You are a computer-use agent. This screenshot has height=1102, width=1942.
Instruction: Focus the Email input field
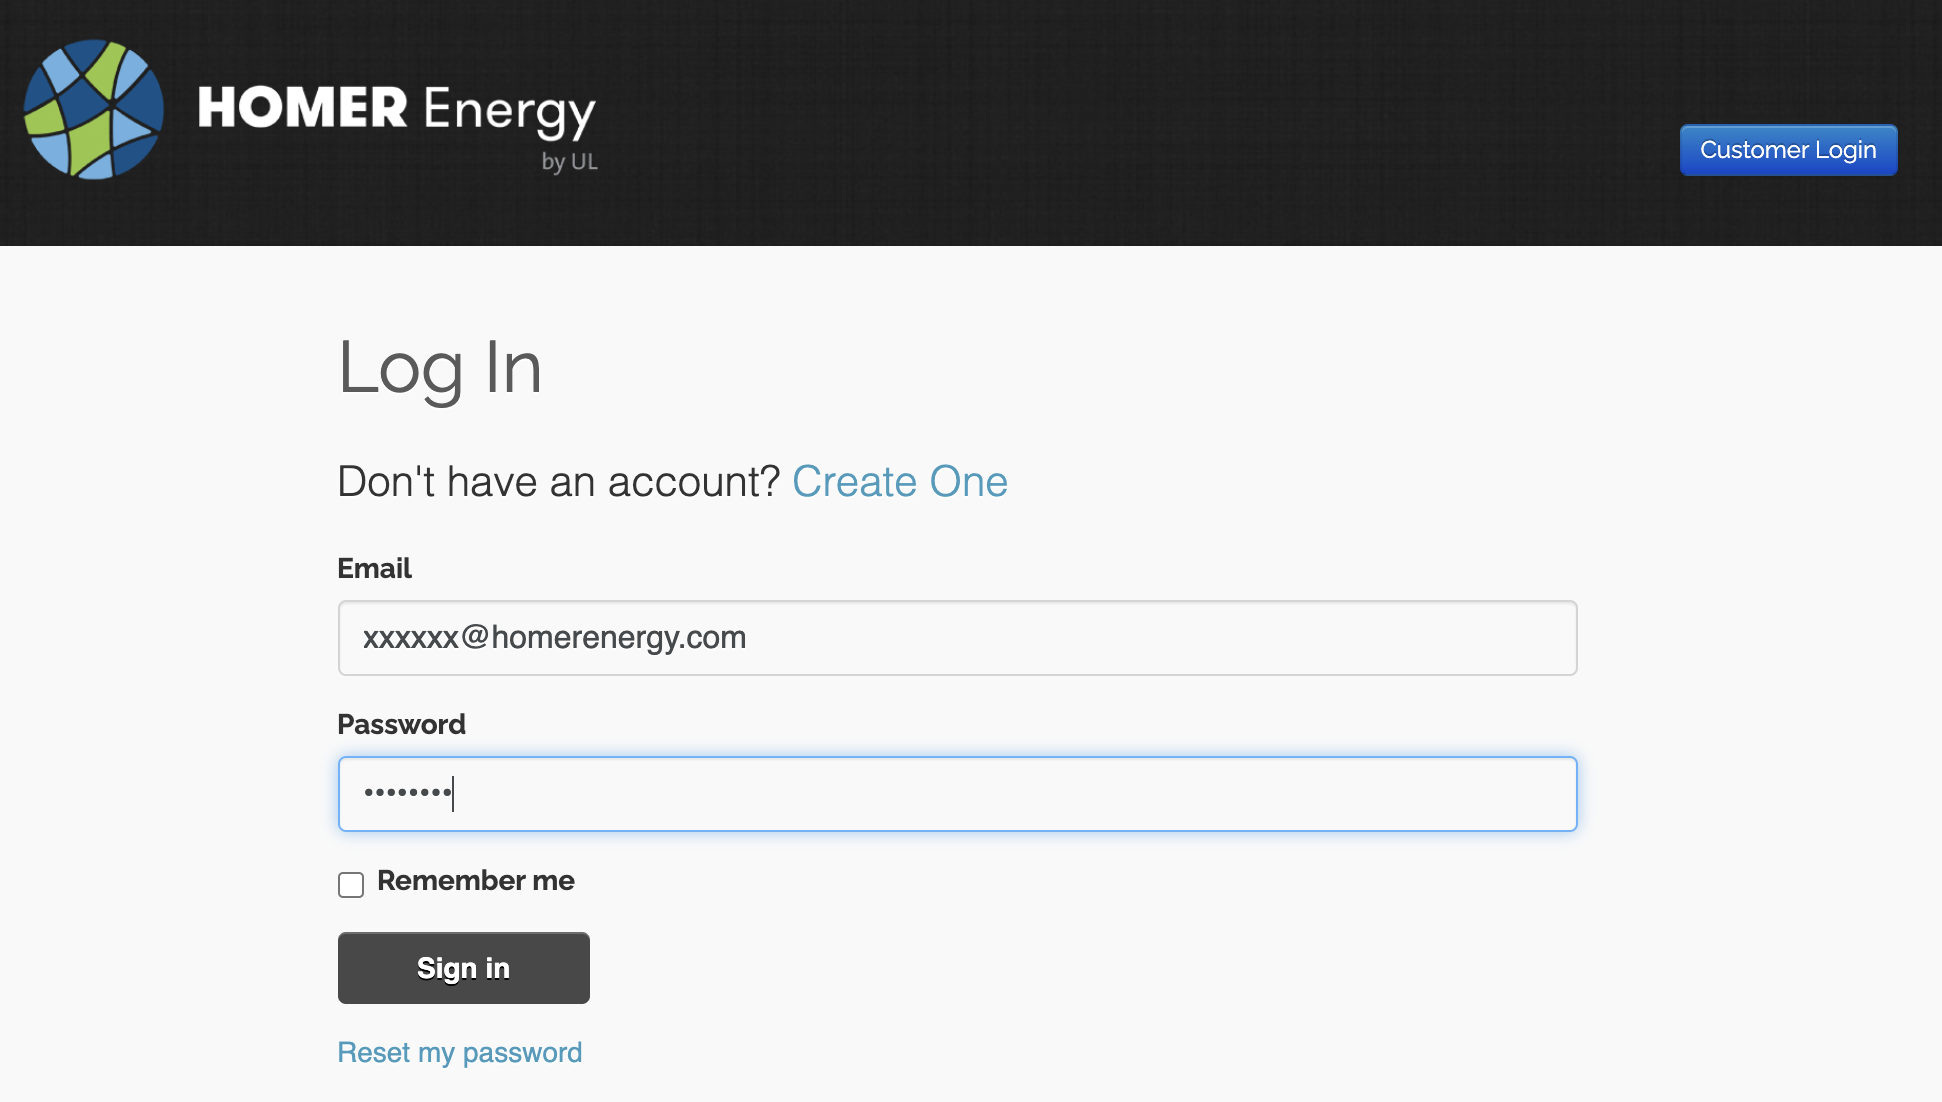[957, 637]
